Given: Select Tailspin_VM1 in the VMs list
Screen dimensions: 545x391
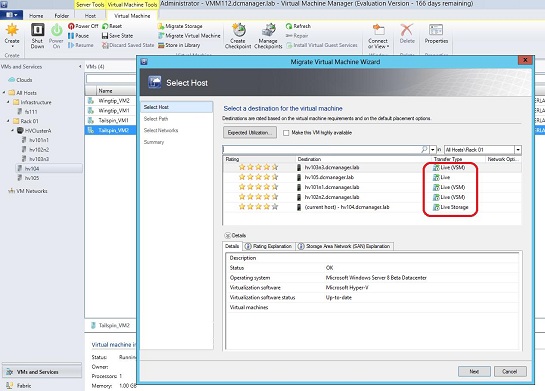Looking at the screenshot, I should point(113,120).
